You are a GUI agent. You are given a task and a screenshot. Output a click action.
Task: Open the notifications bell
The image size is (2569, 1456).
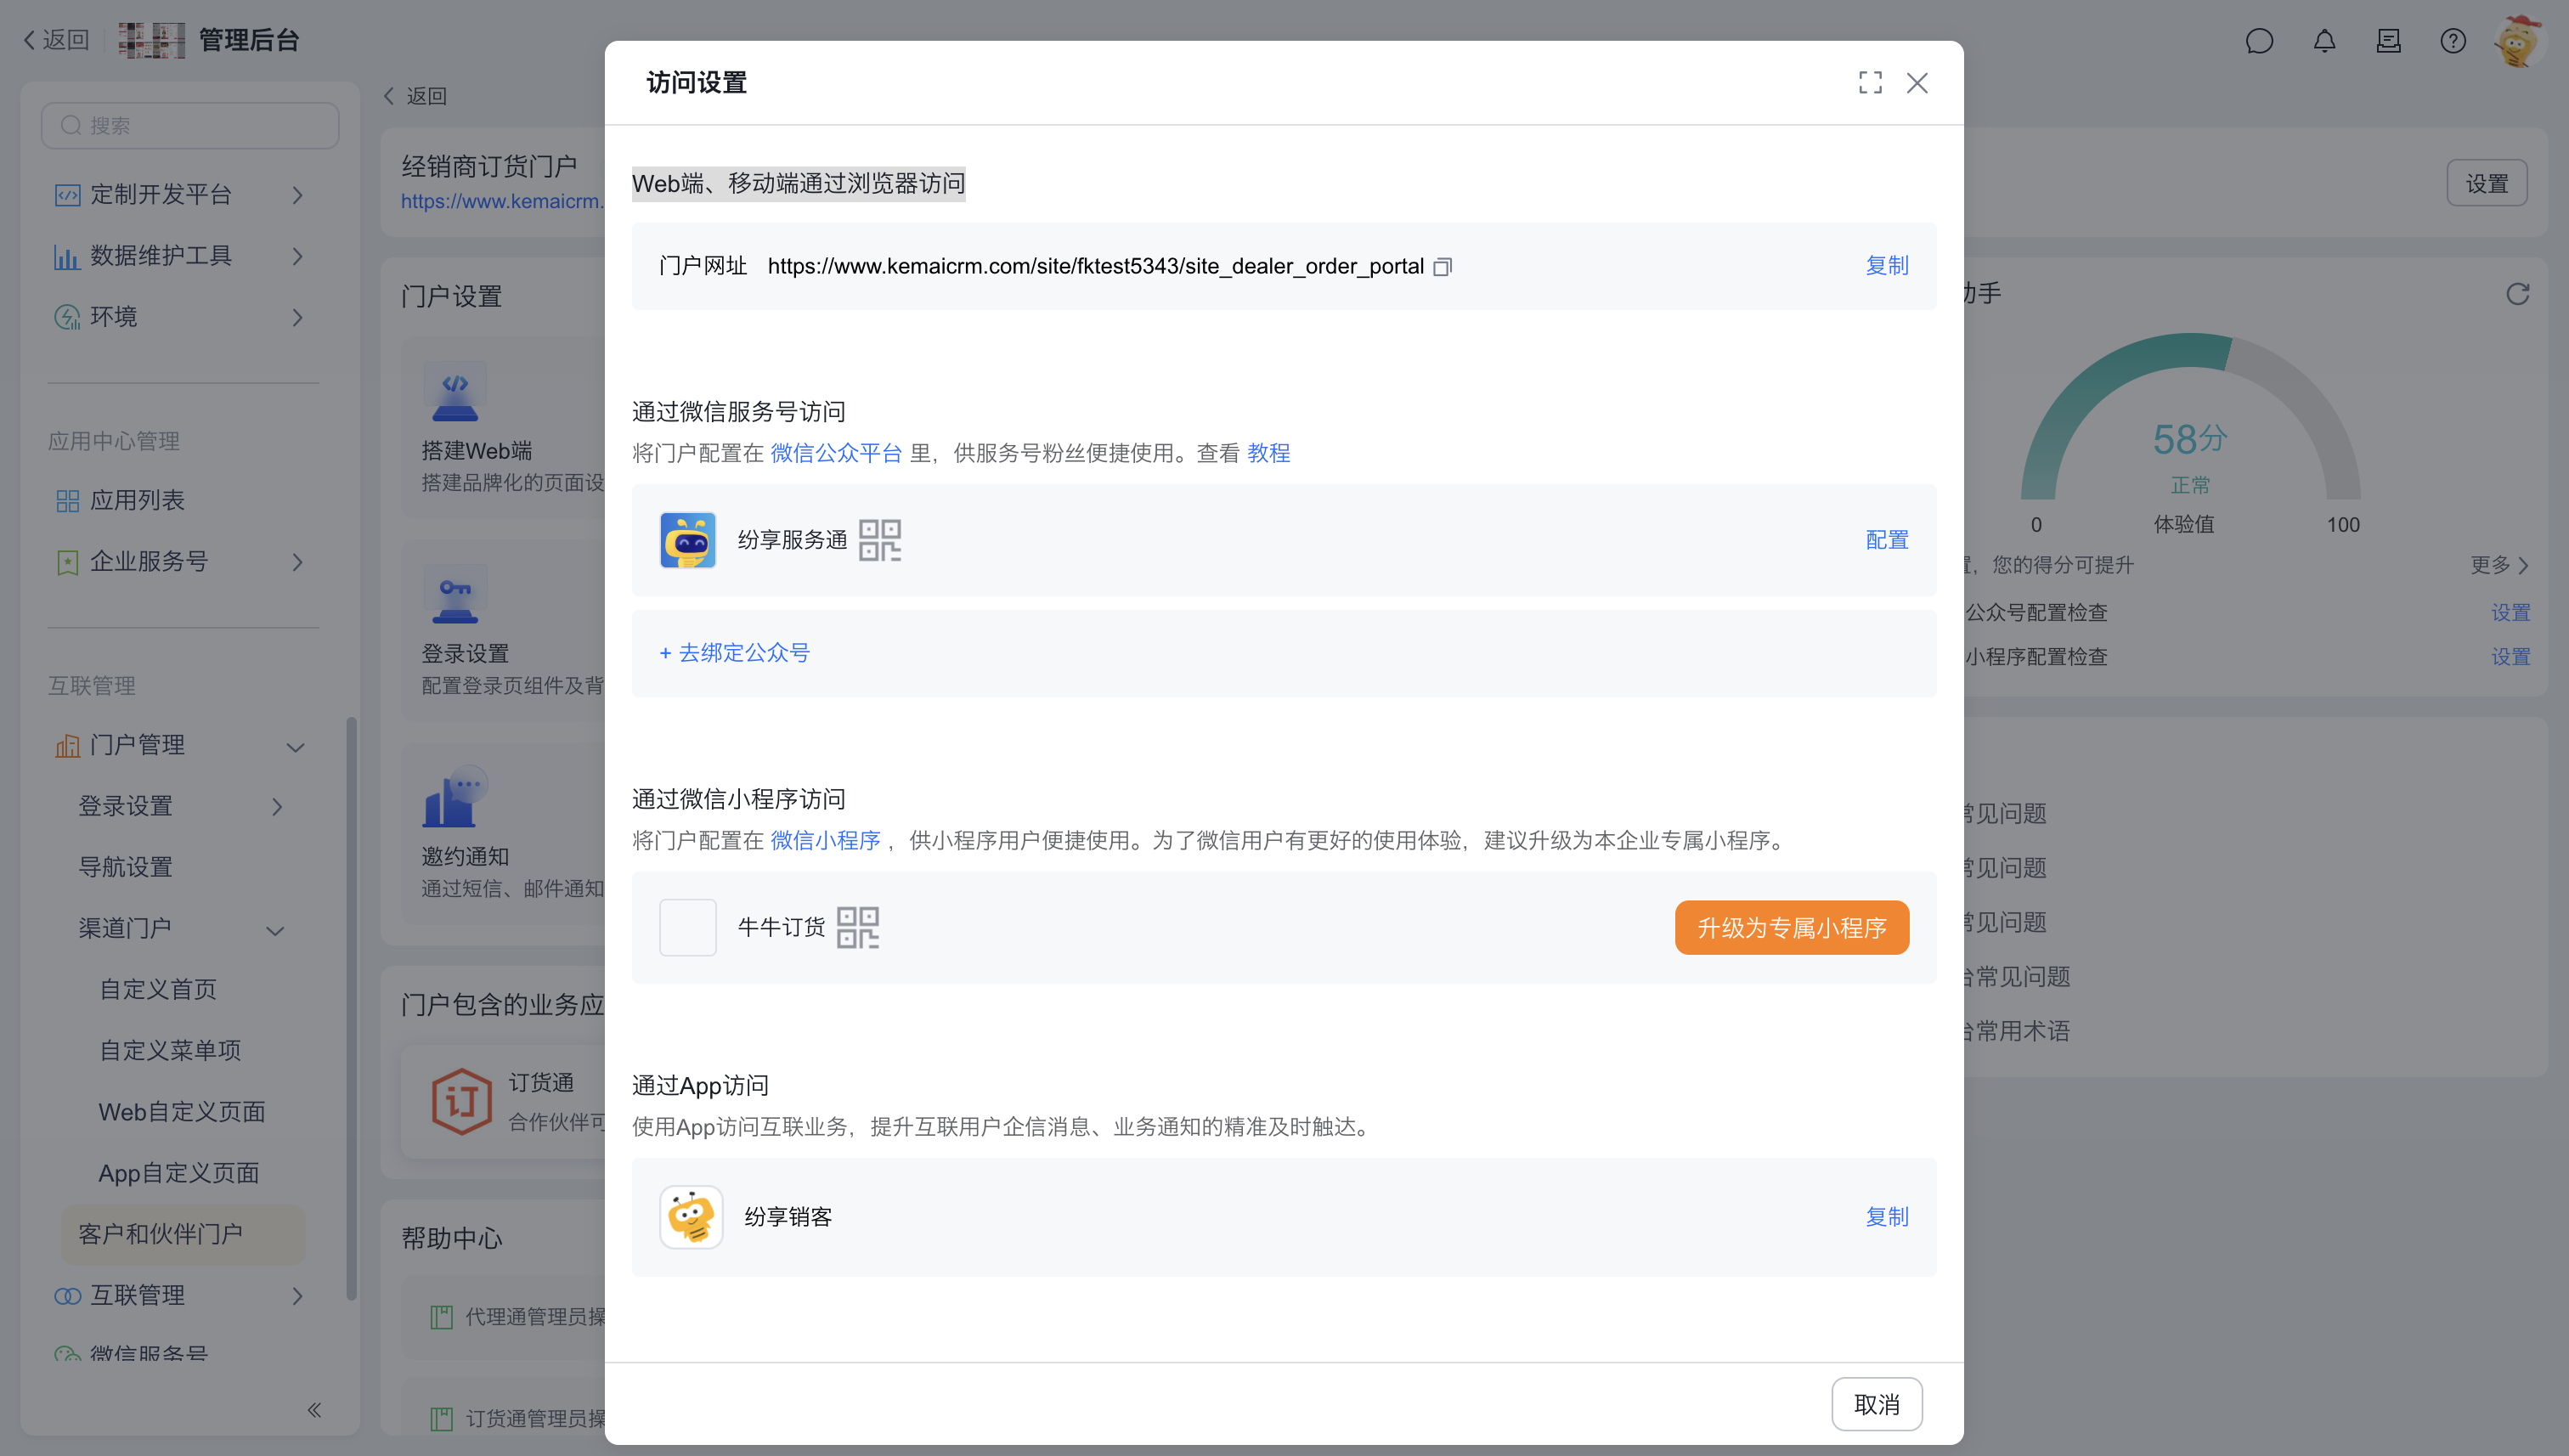pyautogui.click(x=2324, y=41)
